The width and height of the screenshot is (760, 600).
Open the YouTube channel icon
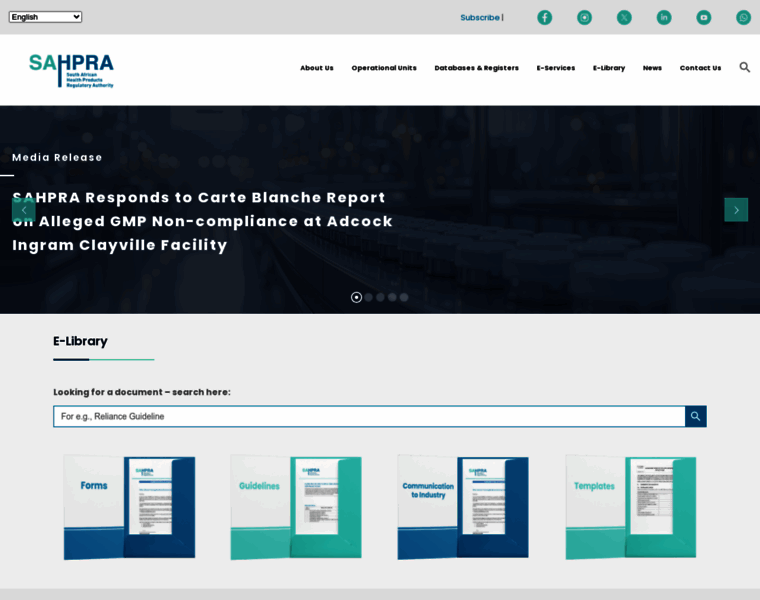click(x=704, y=17)
